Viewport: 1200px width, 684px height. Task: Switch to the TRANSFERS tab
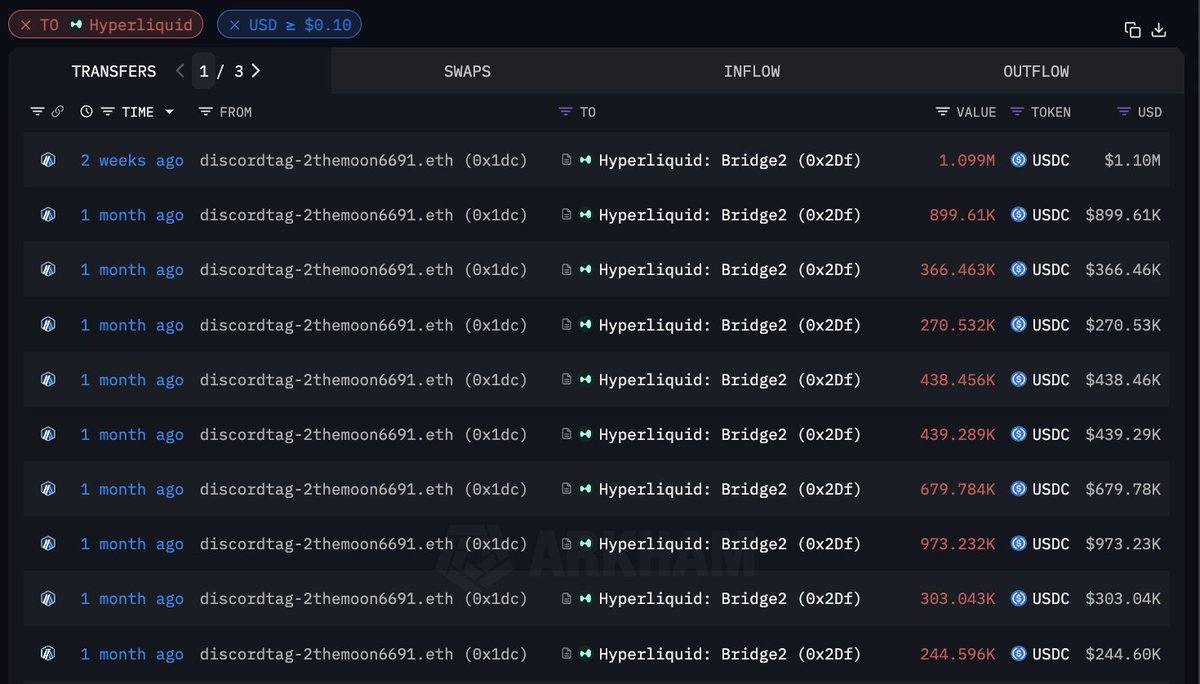[114, 71]
